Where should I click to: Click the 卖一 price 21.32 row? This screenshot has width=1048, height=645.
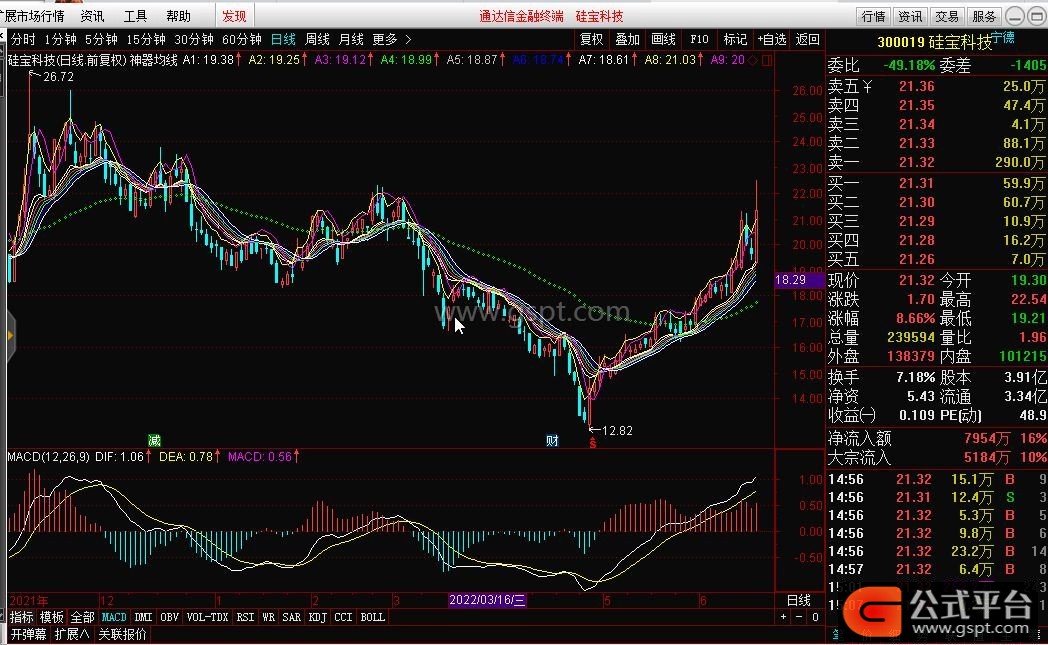point(936,162)
